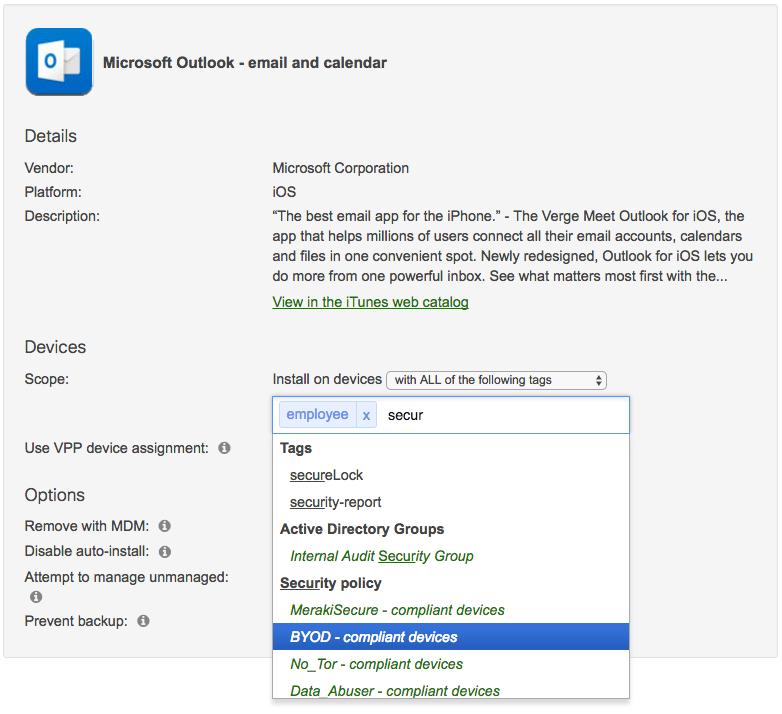Viewport: 782px width, 714px height.
Task: Click info icon next to Disable auto-install
Action: (x=165, y=551)
